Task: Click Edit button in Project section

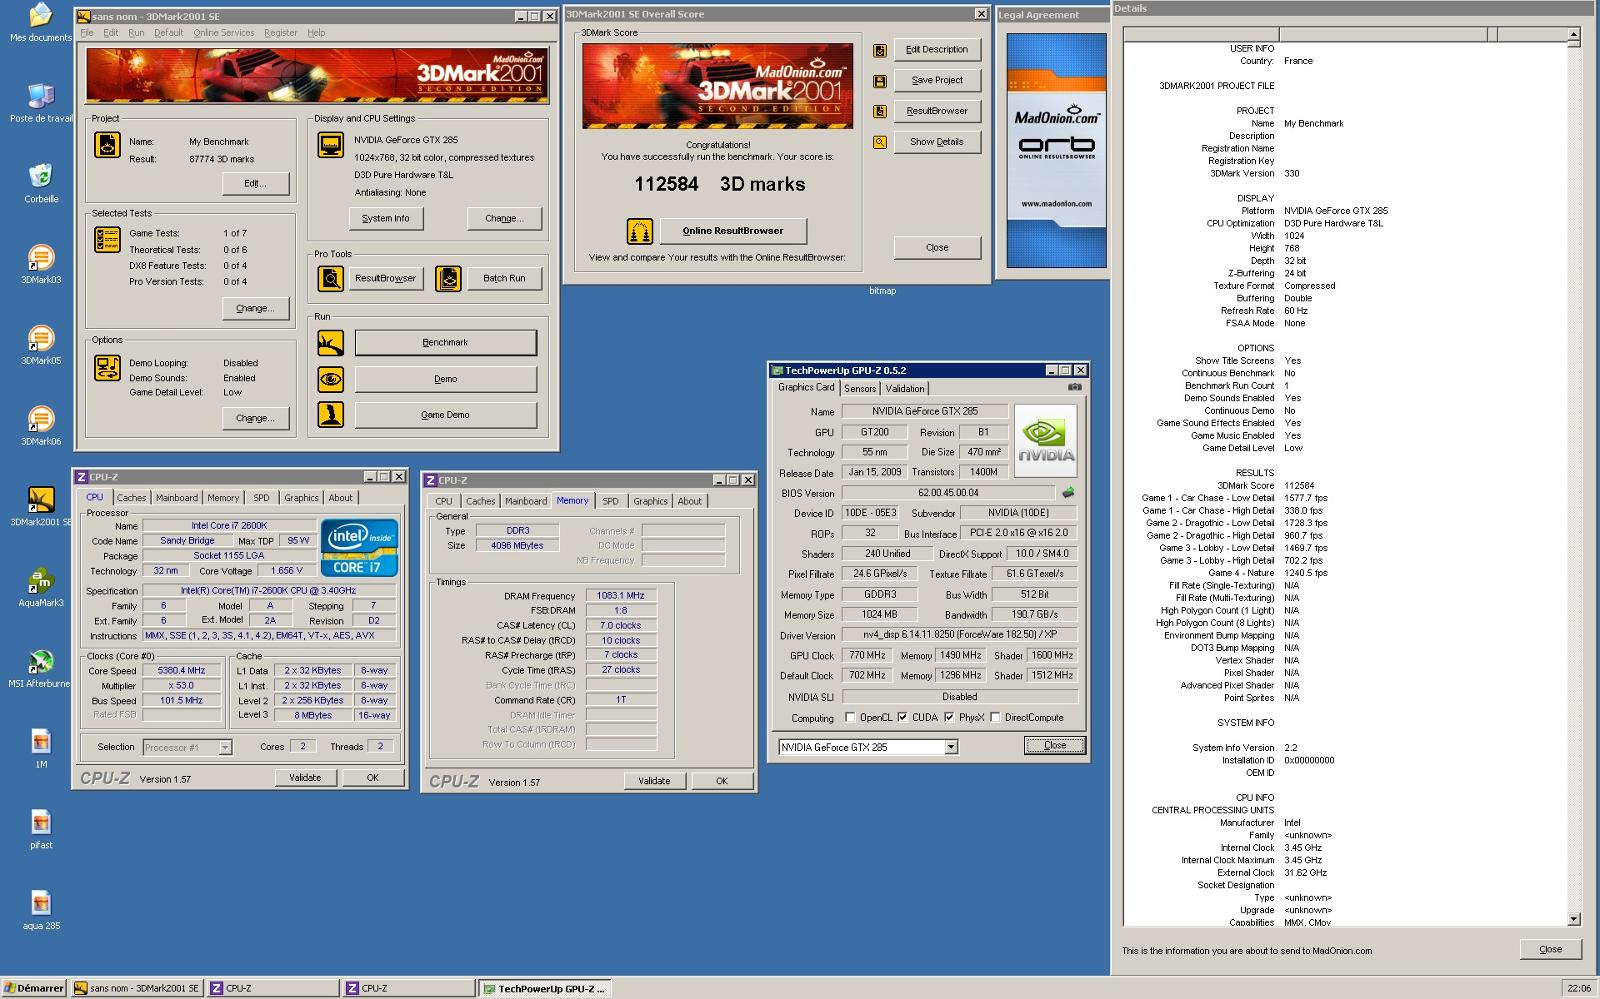Action: pos(255,184)
